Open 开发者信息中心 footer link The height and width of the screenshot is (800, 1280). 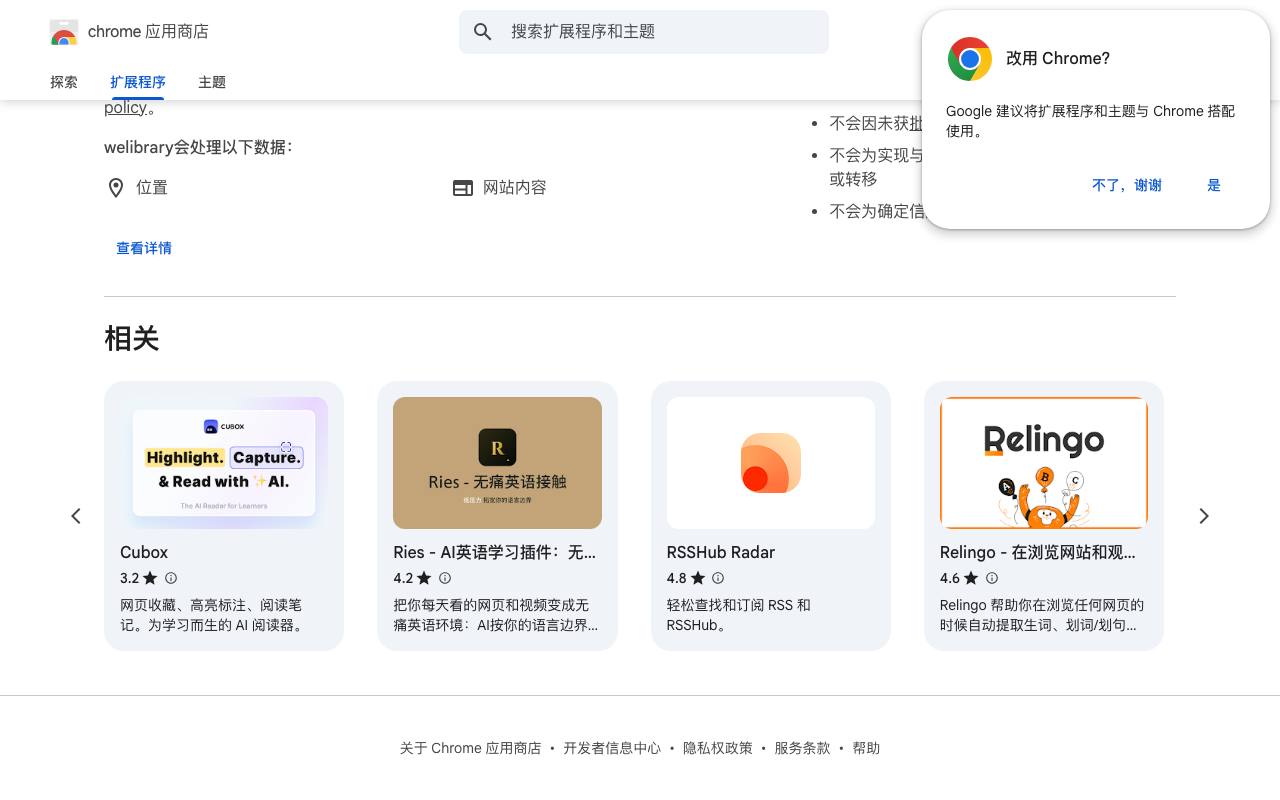(x=612, y=748)
